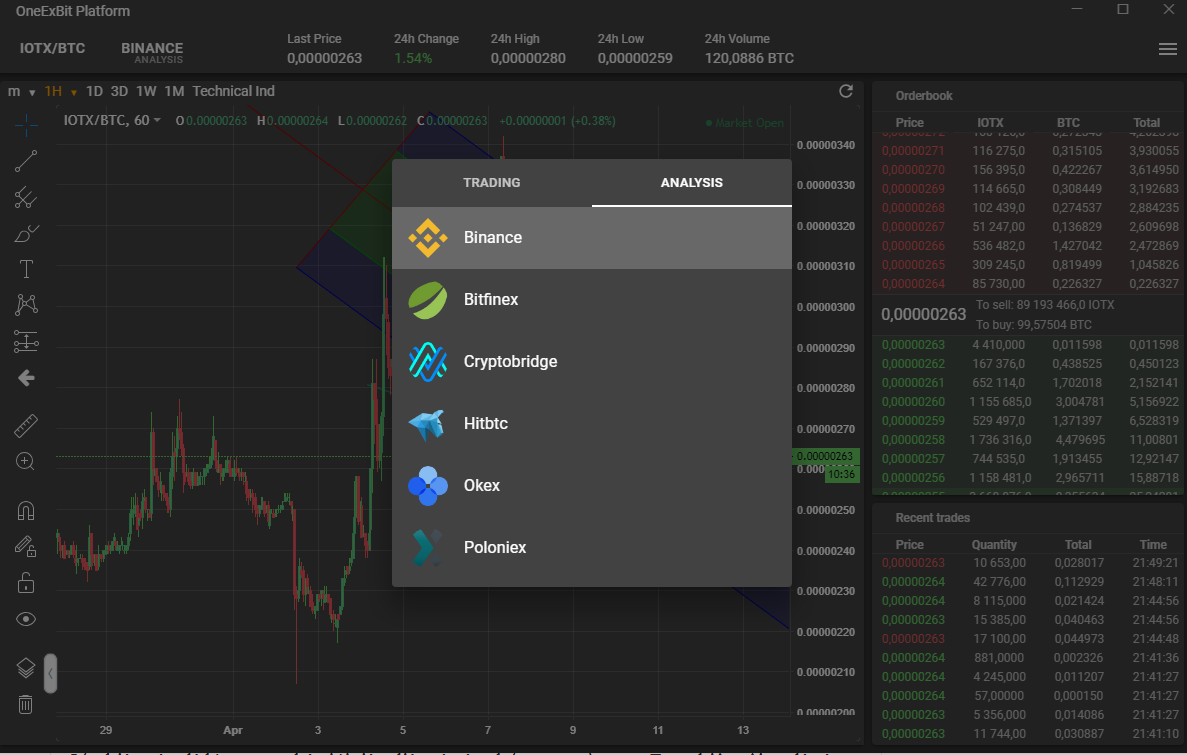This screenshot has width=1187, height=755.
Task: Select the 1H timeframe
Action: [x=53, y=91]
